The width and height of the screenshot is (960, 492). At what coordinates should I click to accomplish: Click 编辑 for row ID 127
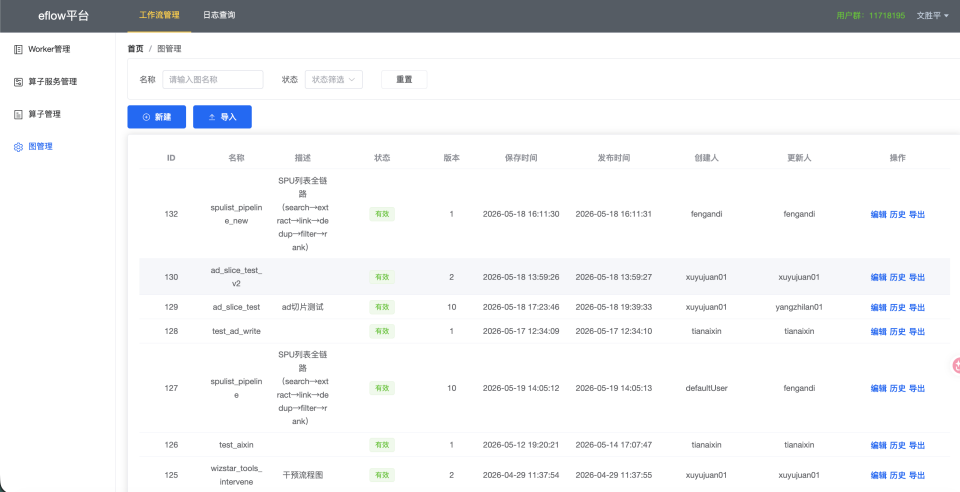coord(879,388)
